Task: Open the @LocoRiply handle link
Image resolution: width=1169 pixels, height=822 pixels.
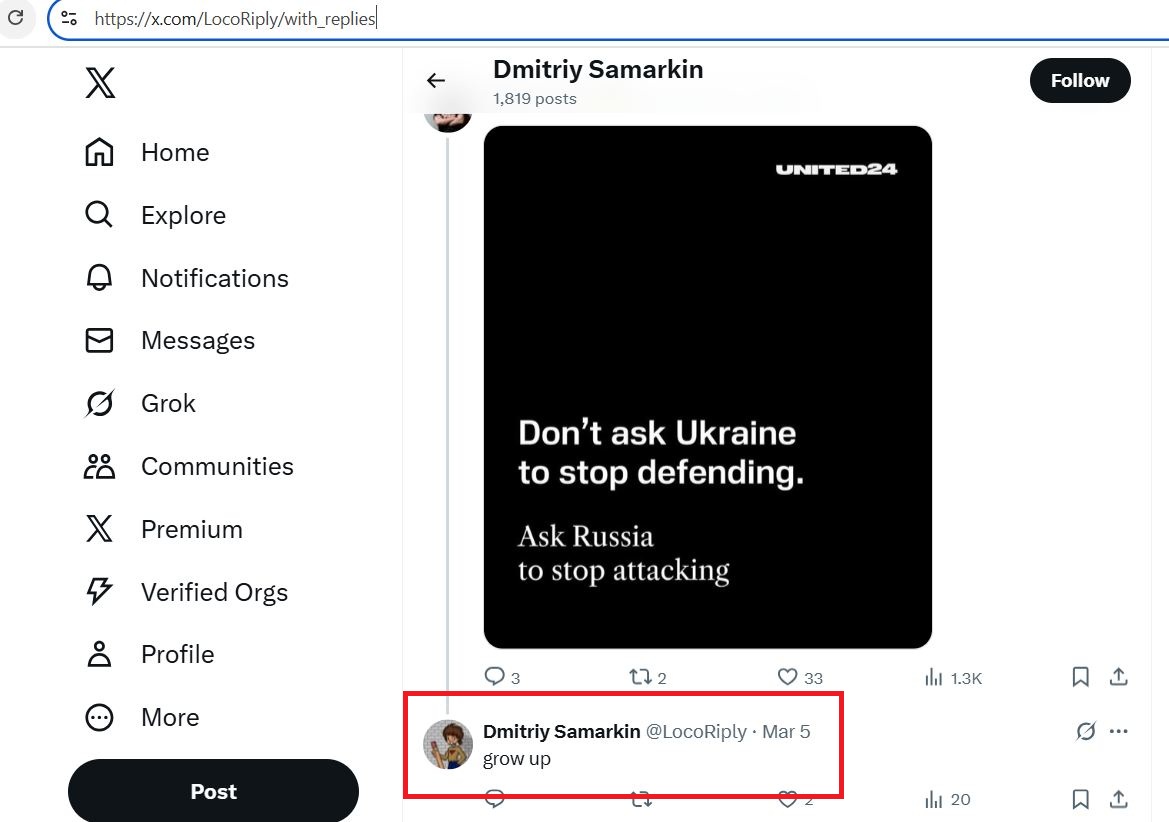Action: pyautogui.click(x=696, y=732)
